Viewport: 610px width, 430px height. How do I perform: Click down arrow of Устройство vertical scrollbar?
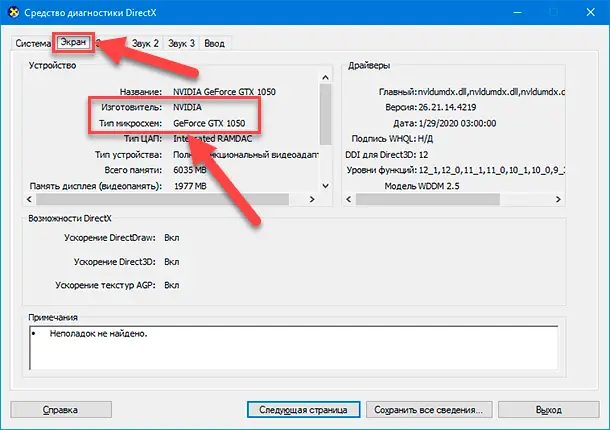(x=326, y=186)
